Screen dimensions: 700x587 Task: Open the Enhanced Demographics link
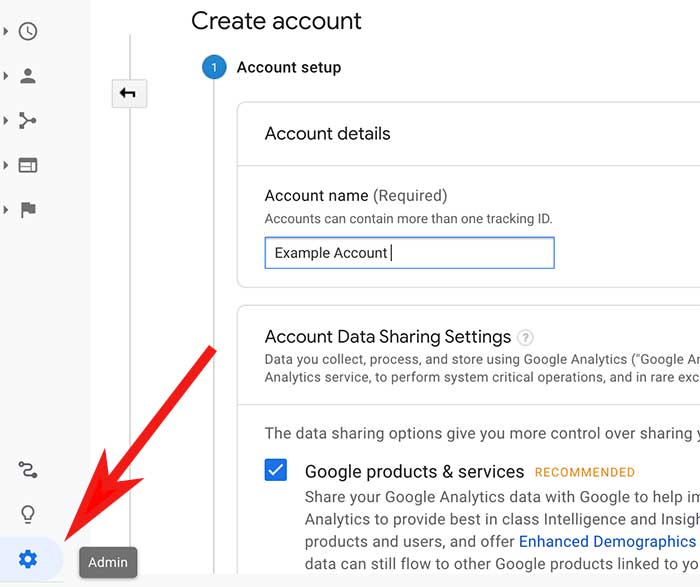click(x=606, y=541)
